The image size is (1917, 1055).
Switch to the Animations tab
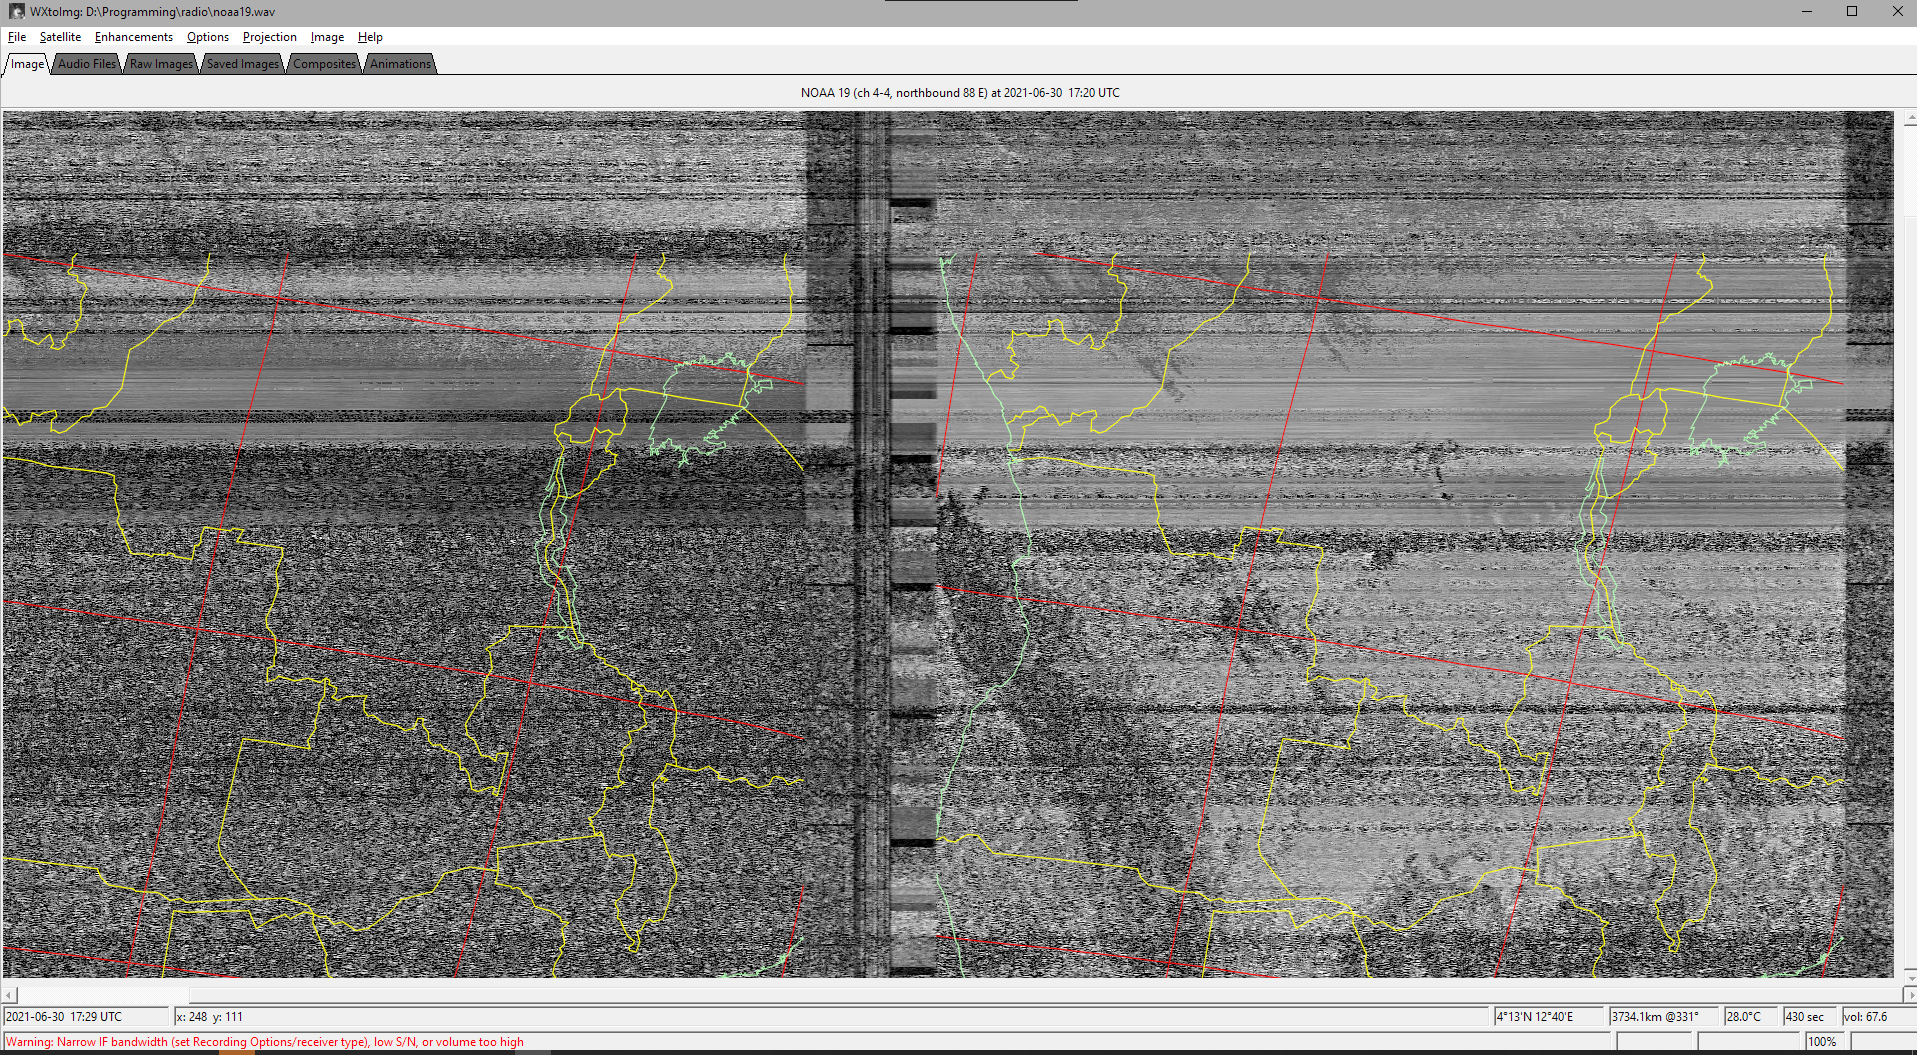[400, 64]
